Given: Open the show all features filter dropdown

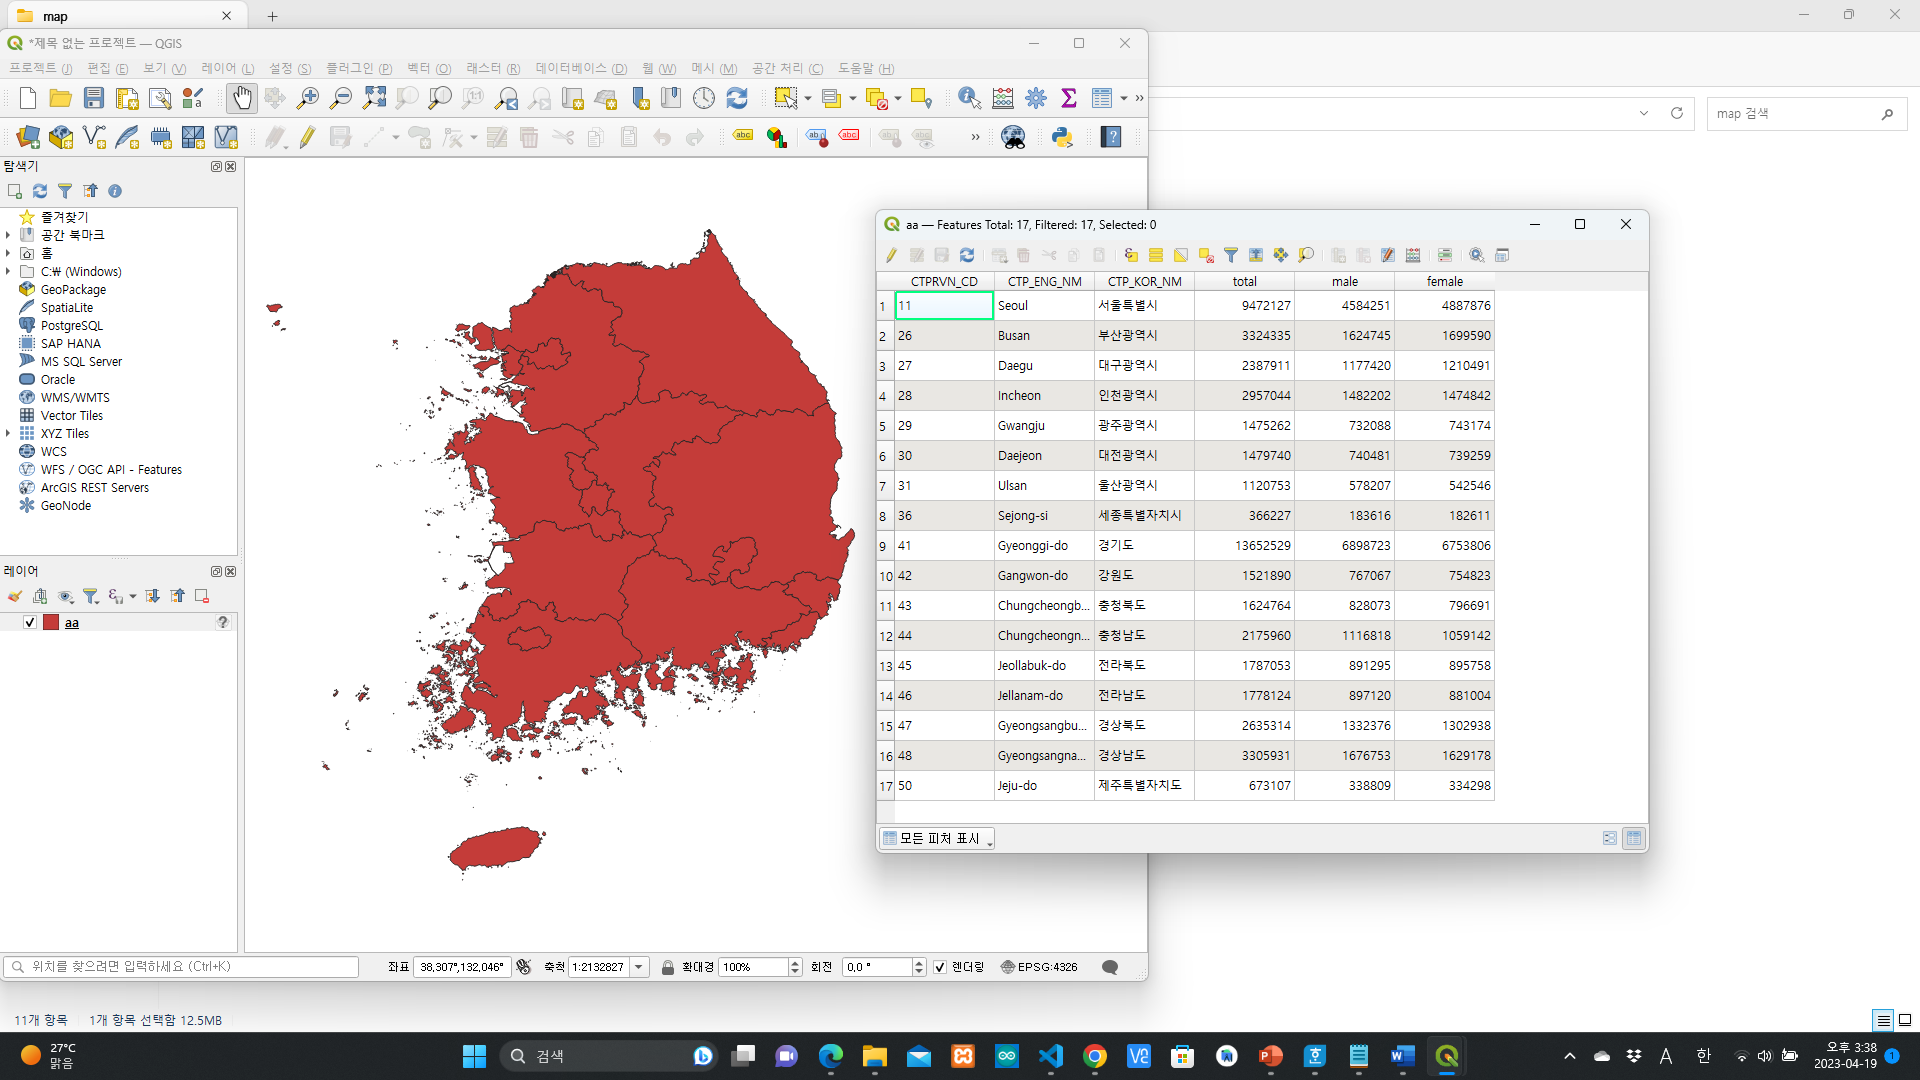Looking at the screenshot, I should pos(937,838).
